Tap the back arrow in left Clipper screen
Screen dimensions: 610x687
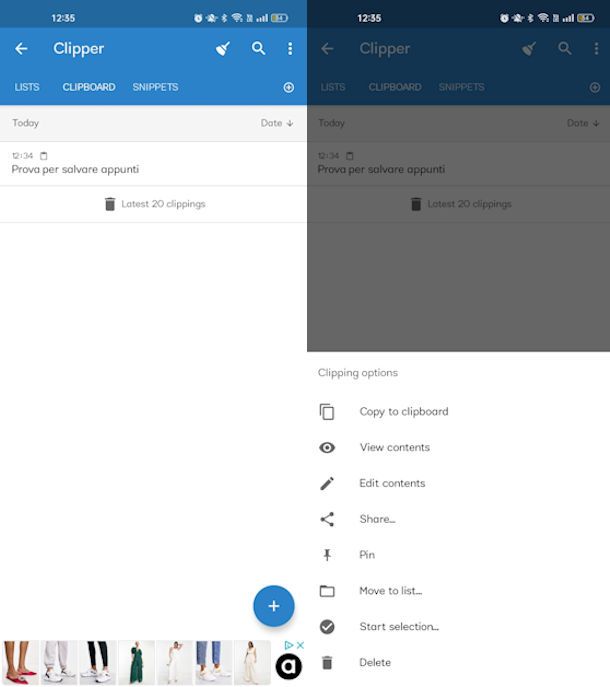(21, 49)
